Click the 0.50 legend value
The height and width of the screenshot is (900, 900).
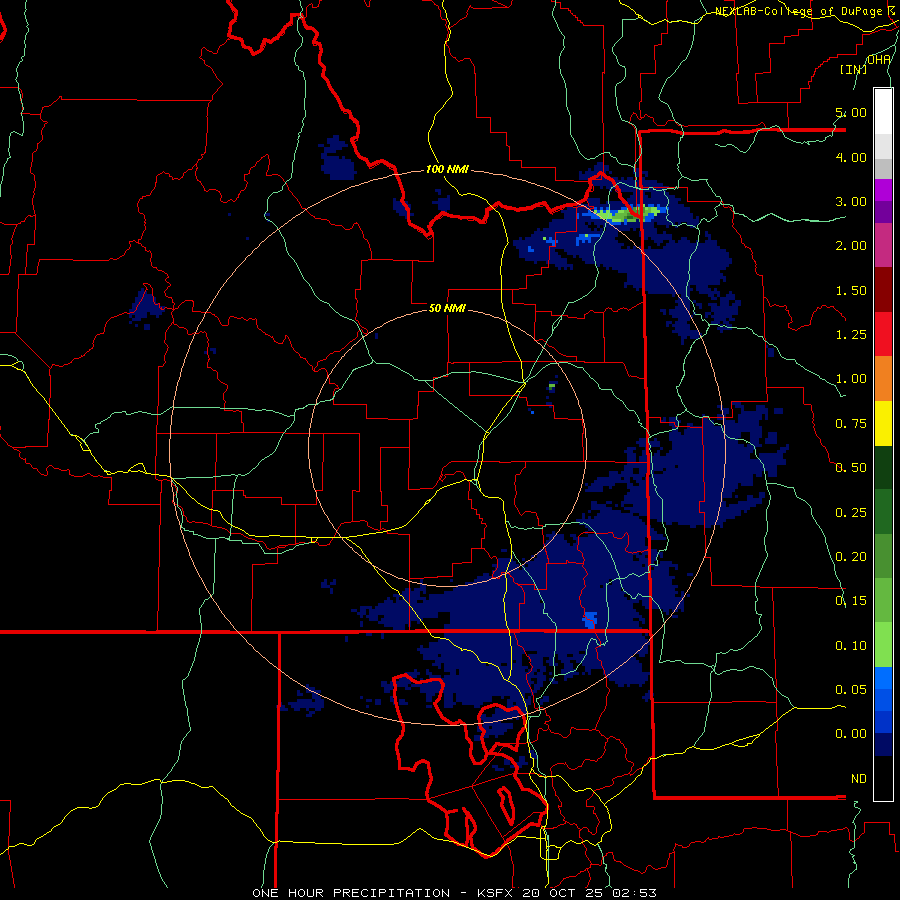pyautogui.click(x=851, y=468)
